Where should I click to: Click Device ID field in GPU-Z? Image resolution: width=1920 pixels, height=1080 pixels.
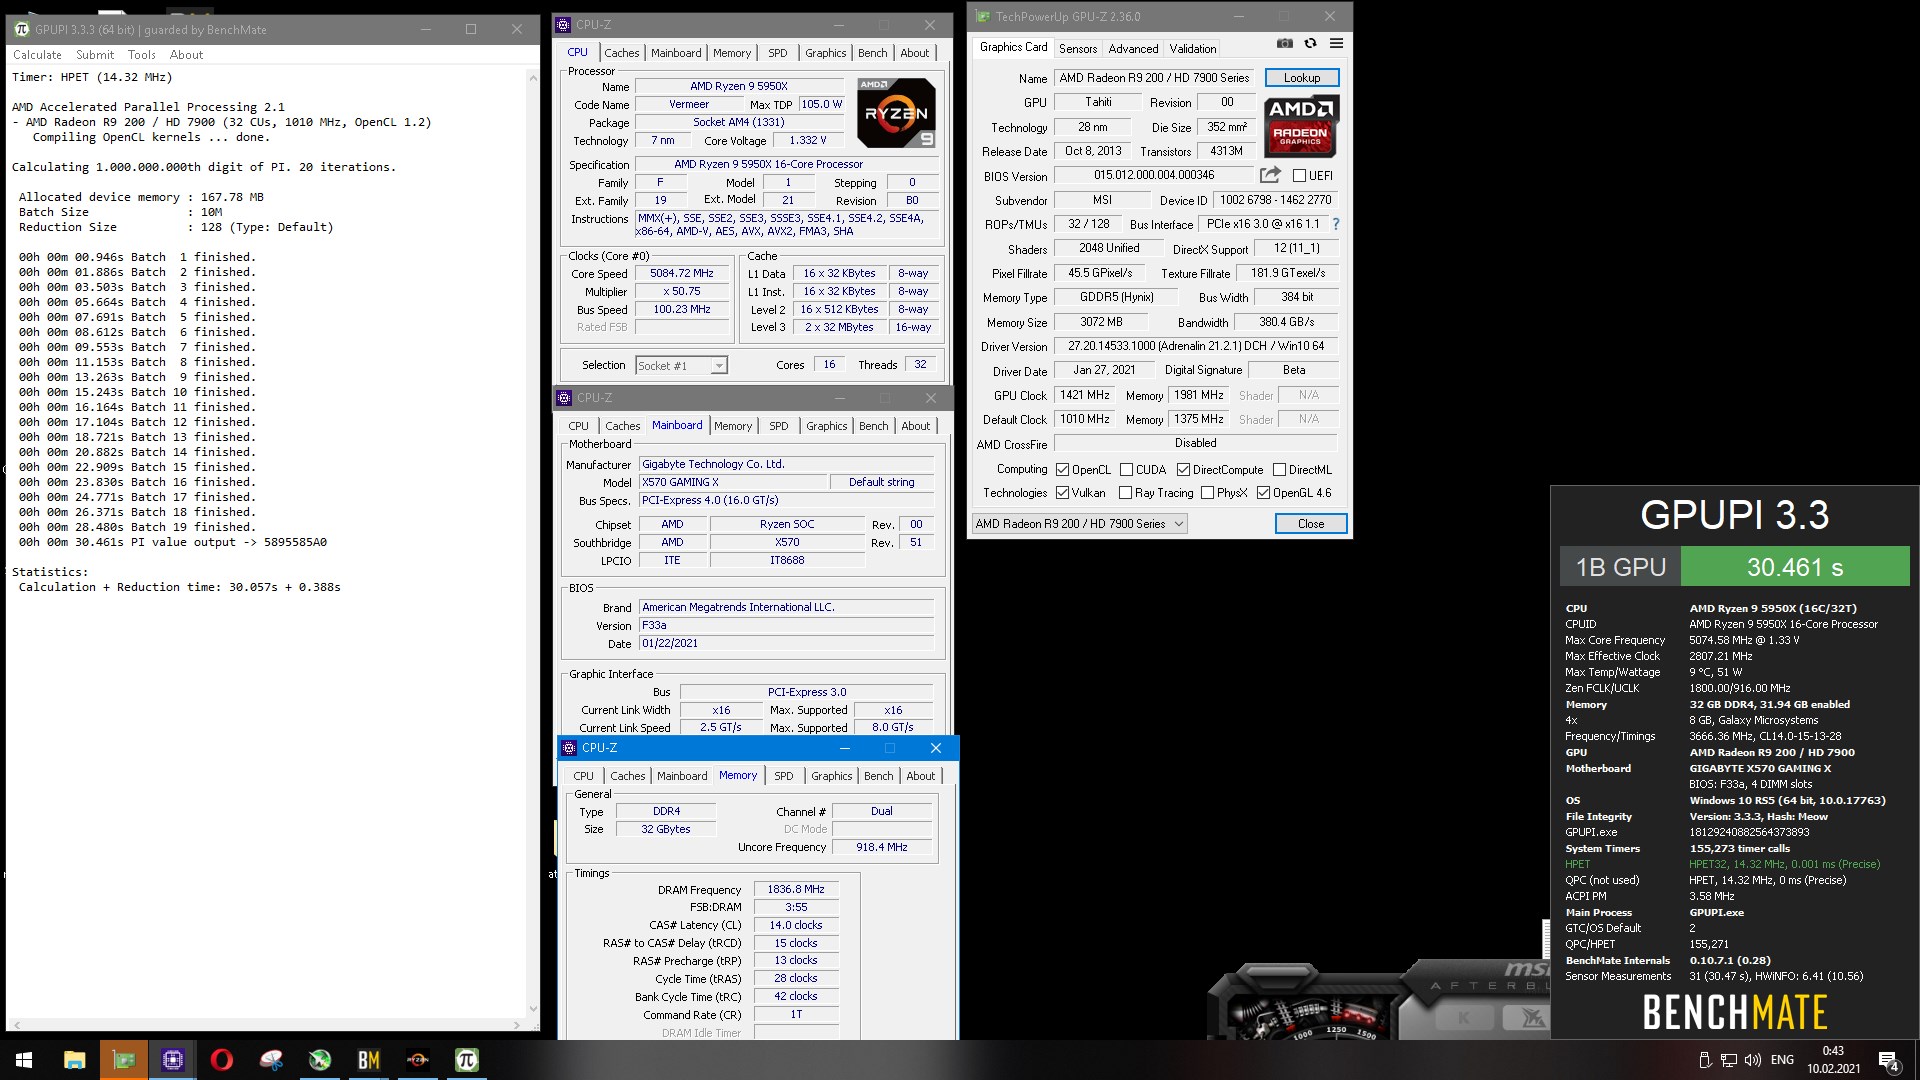[1274, 200]
